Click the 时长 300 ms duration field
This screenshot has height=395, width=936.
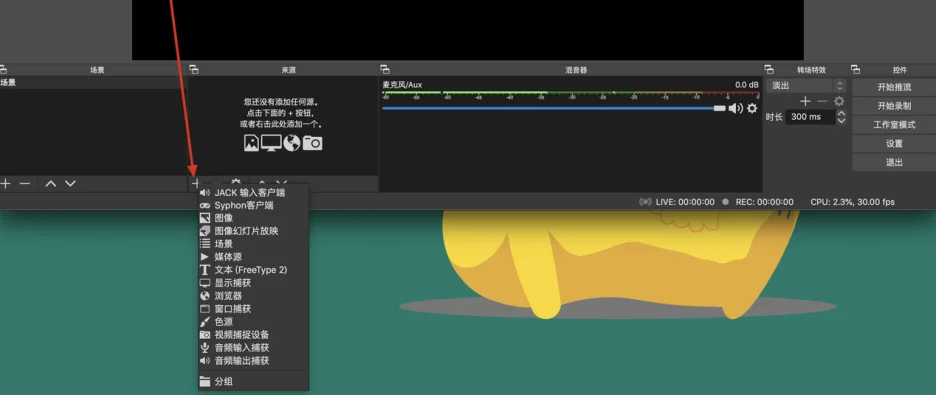click(811, 117)
